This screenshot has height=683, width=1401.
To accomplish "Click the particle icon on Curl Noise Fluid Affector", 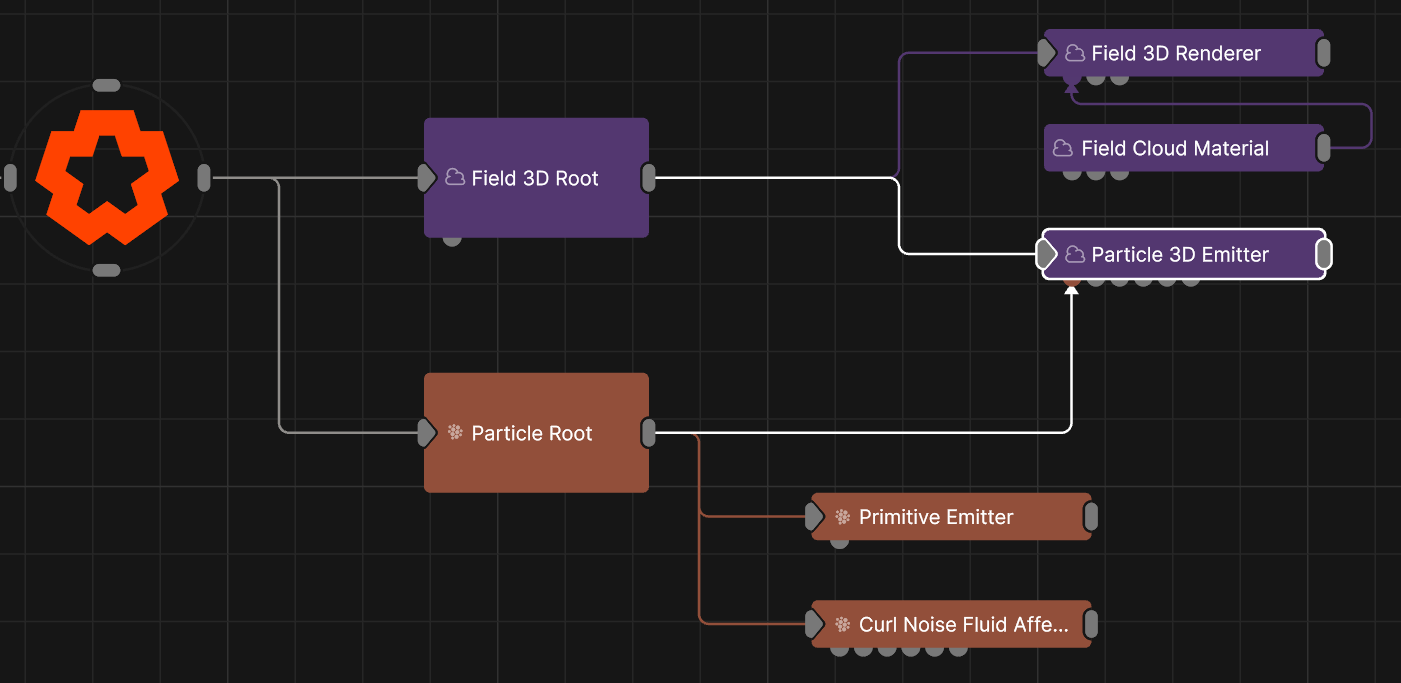I will pyautogui.click(x=842, y=625).
